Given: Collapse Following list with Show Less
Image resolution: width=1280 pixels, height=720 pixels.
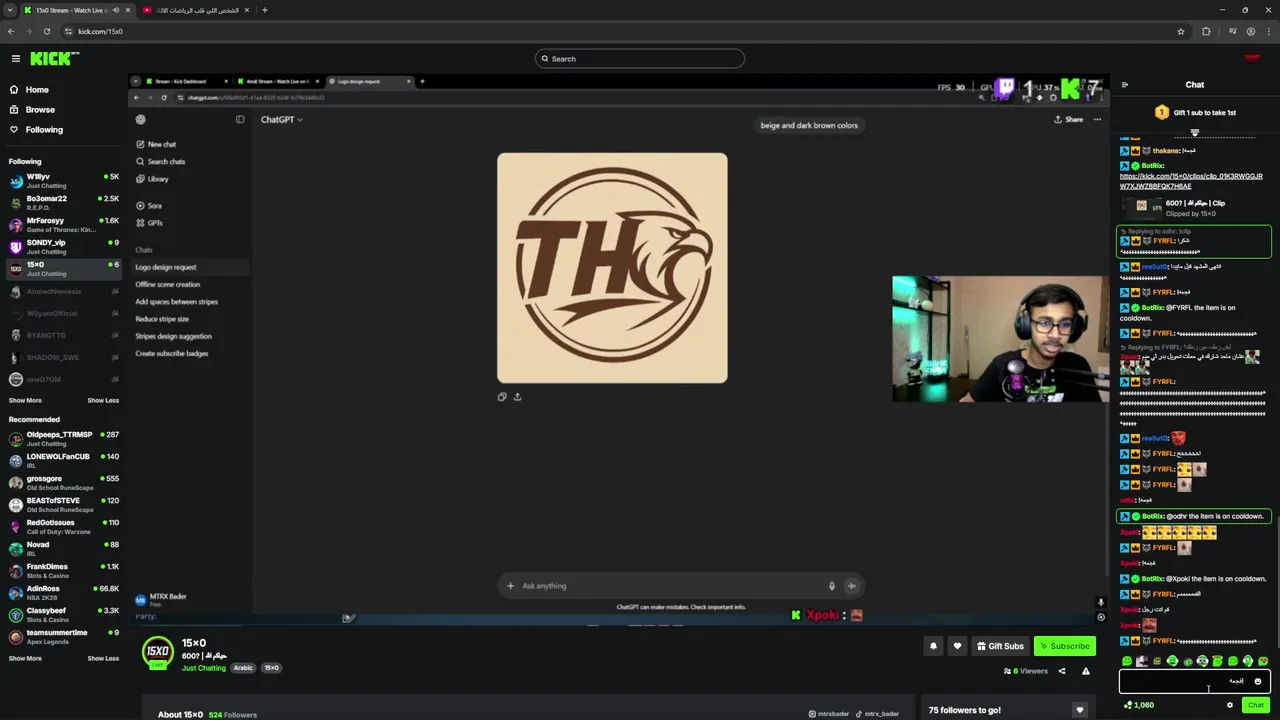Looking at the screenshot, I should (x=103, y=400).
